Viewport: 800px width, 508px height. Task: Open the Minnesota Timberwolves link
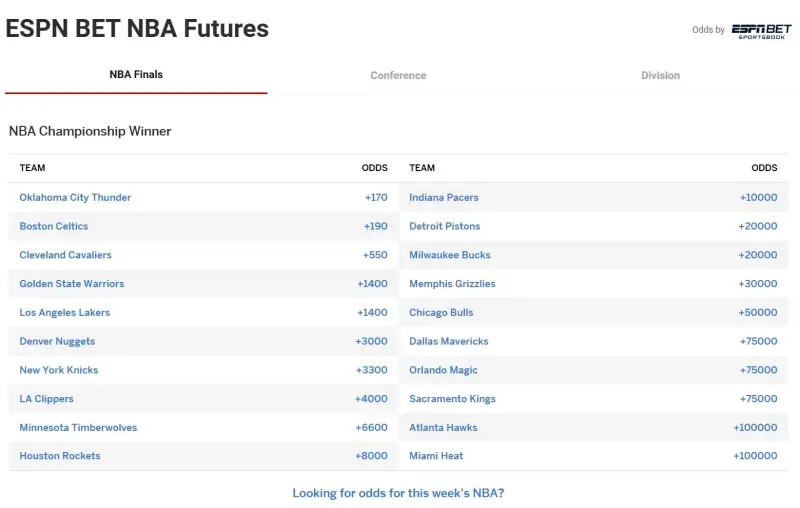(x=78, y=427)
